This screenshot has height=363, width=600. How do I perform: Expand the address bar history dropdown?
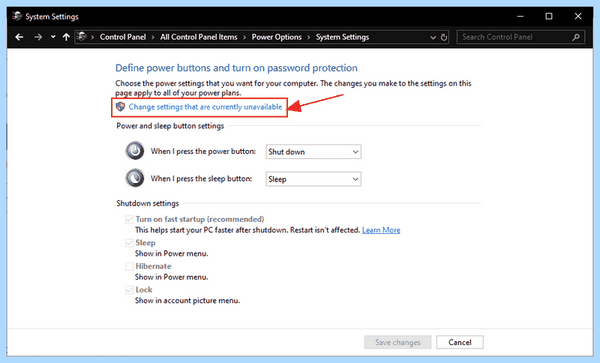(433, 37)
